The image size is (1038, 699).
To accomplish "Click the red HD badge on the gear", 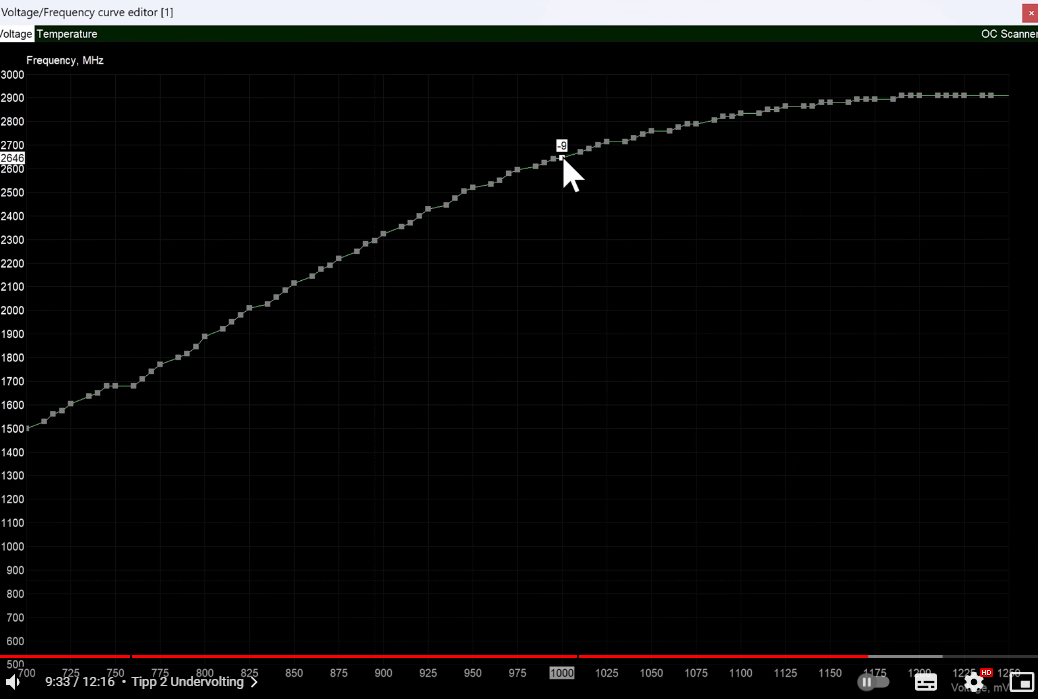I will 986,673.
